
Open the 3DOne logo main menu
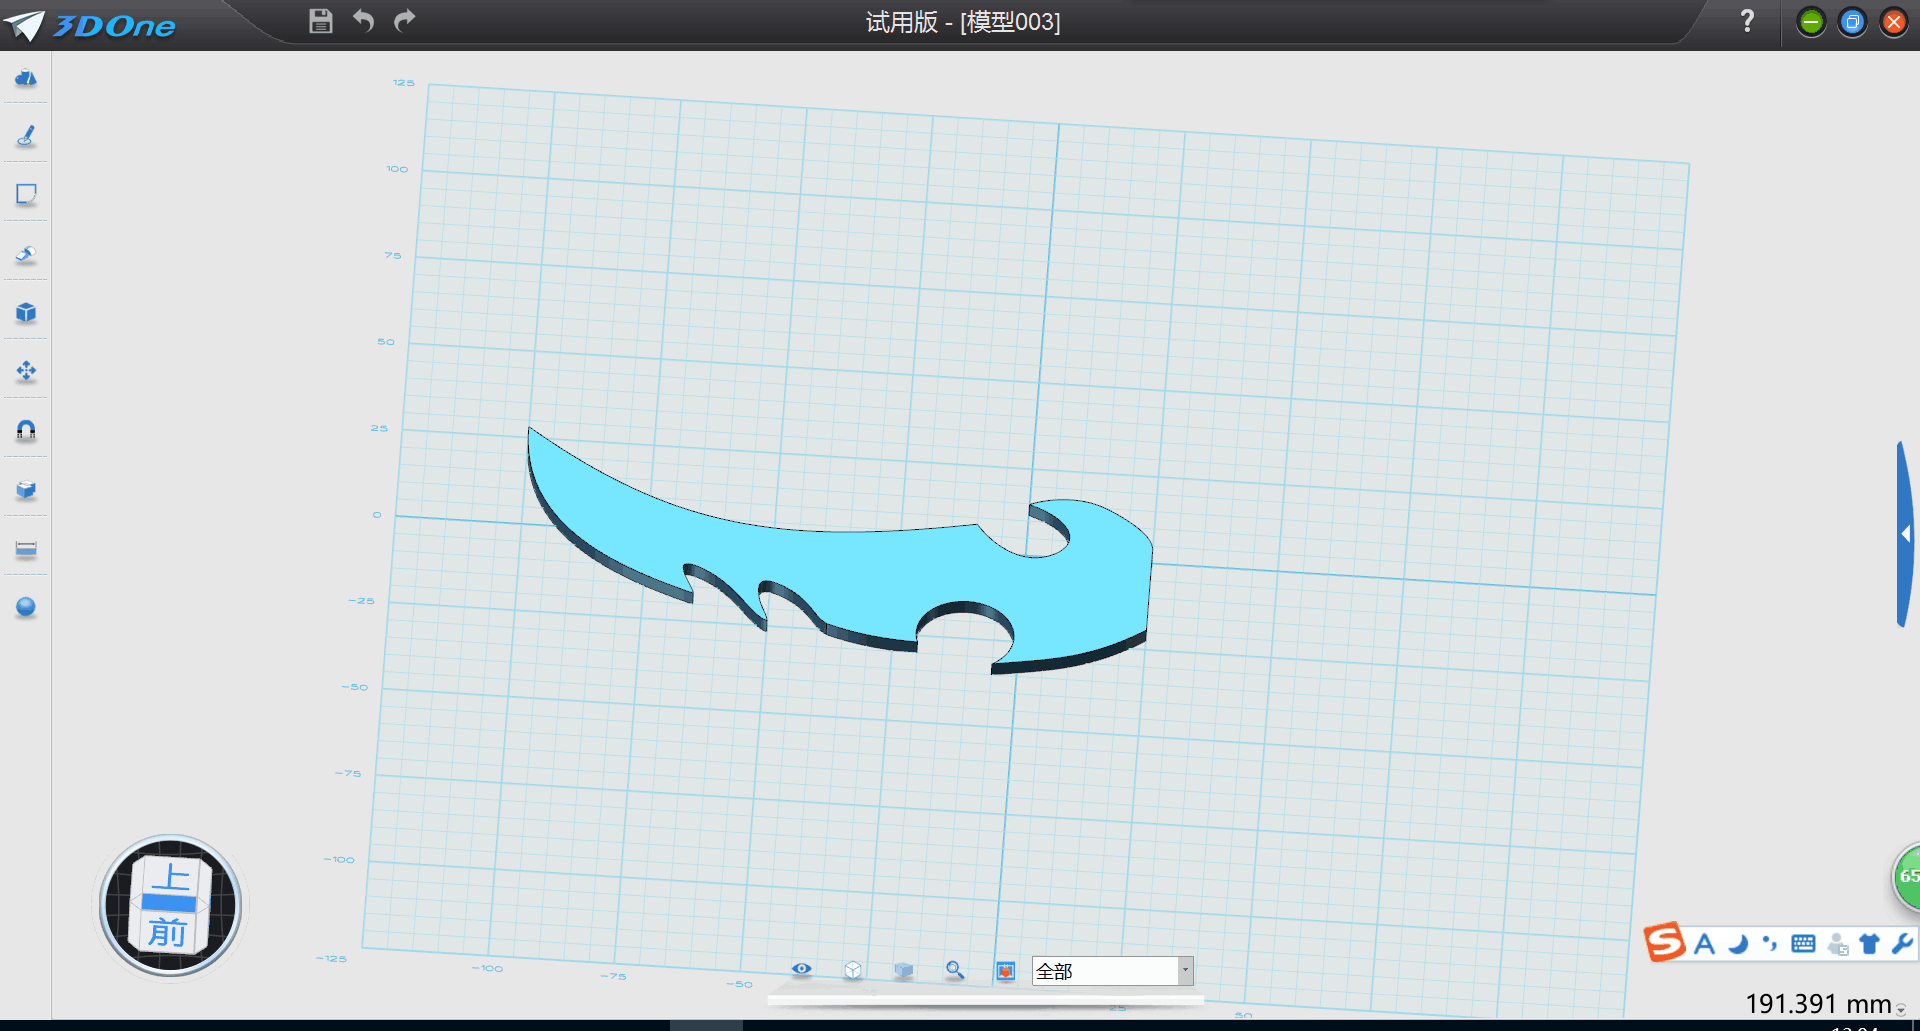click(90, 25)
